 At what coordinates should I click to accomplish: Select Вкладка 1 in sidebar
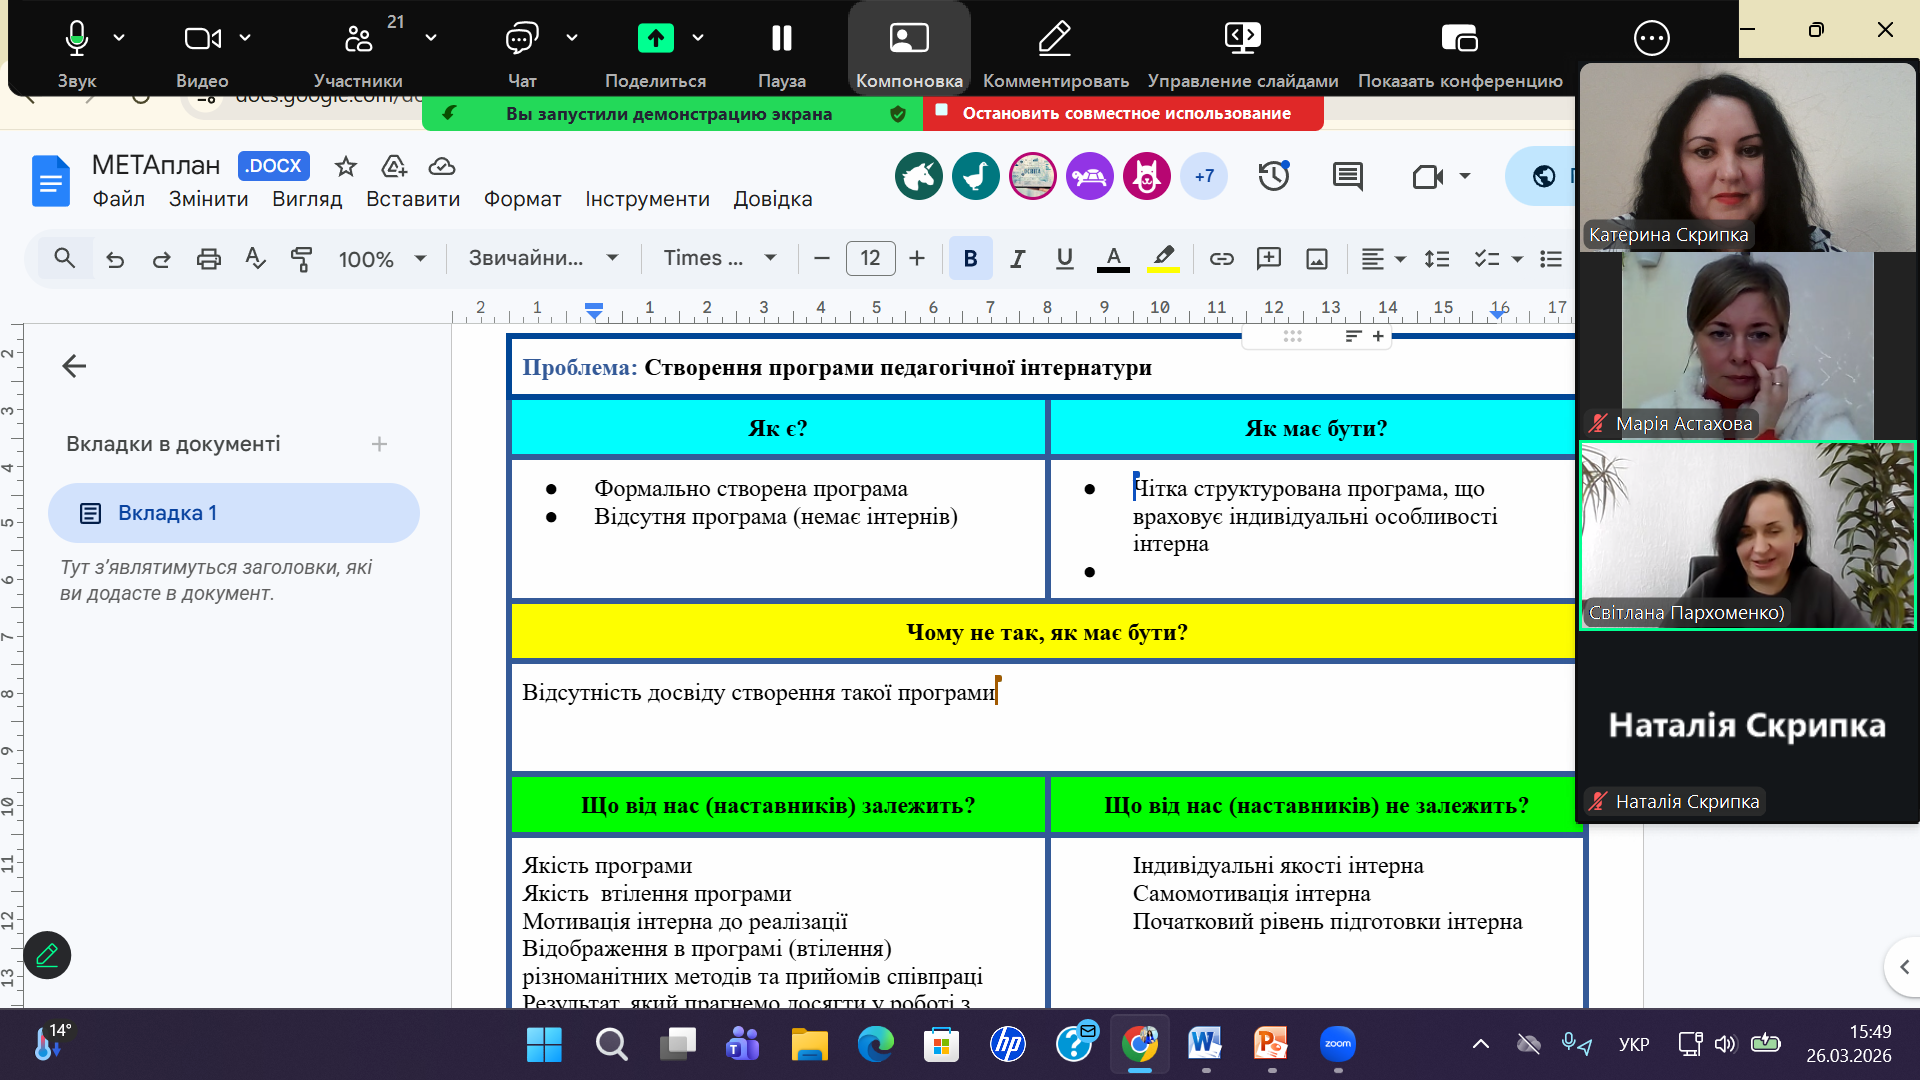[233, 513]
